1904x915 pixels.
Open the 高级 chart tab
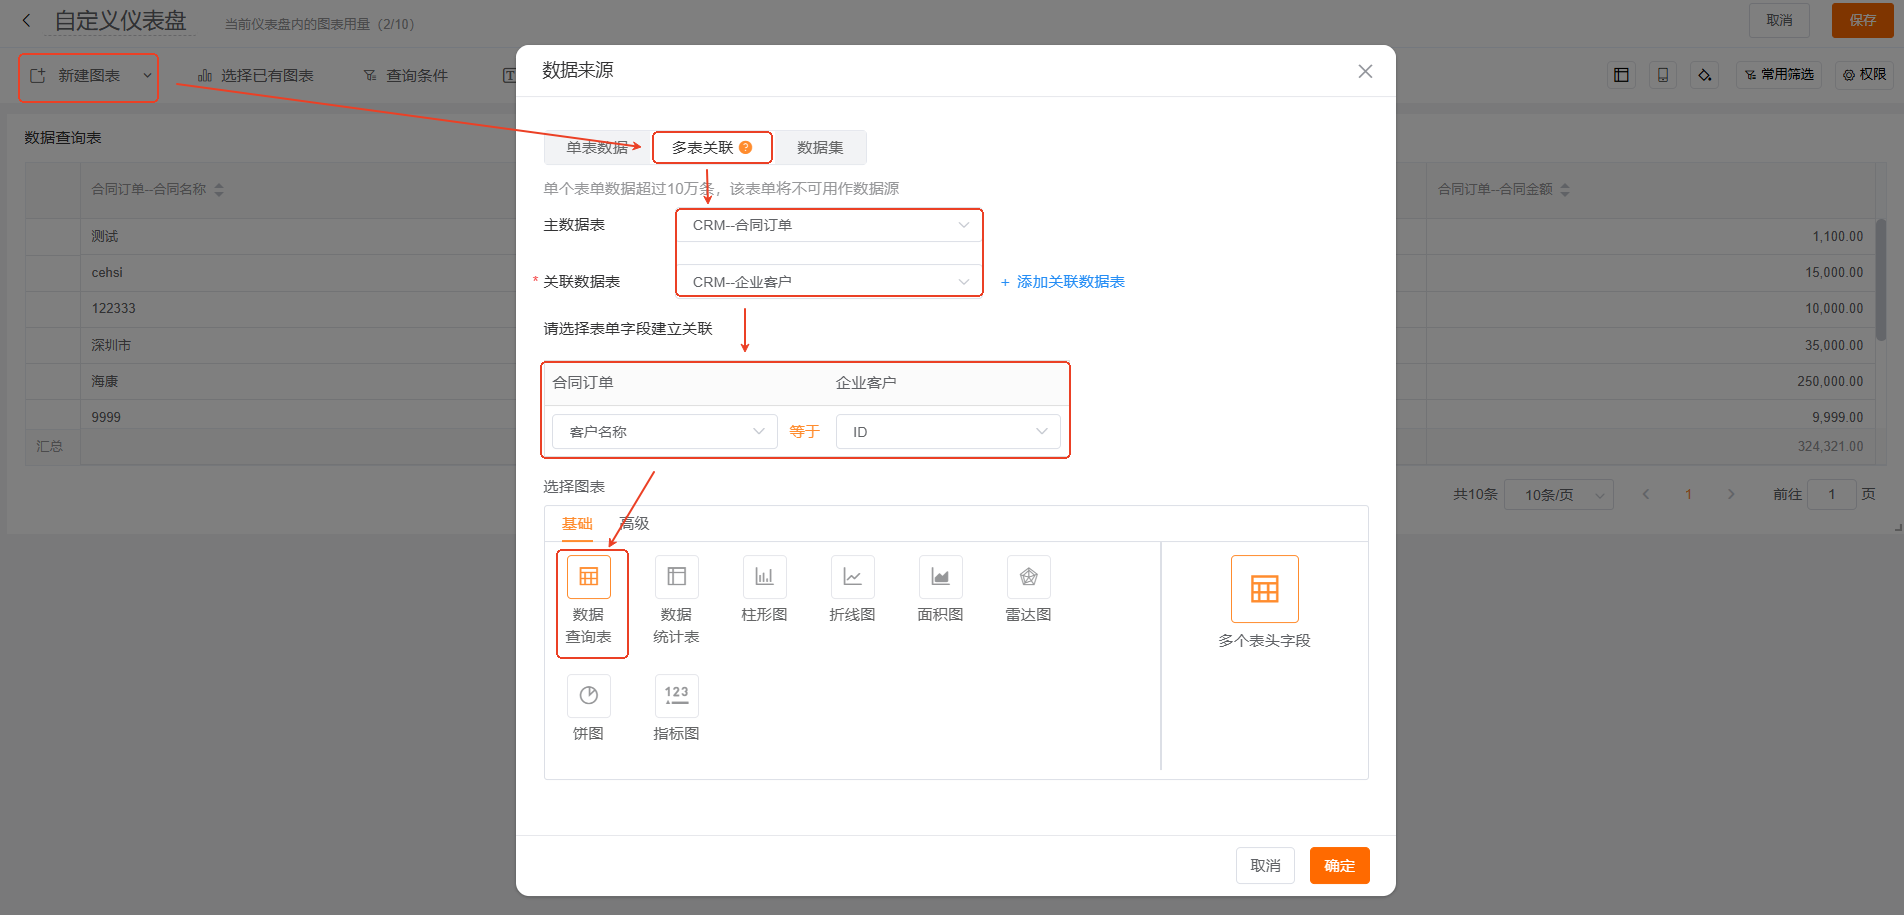635,524
